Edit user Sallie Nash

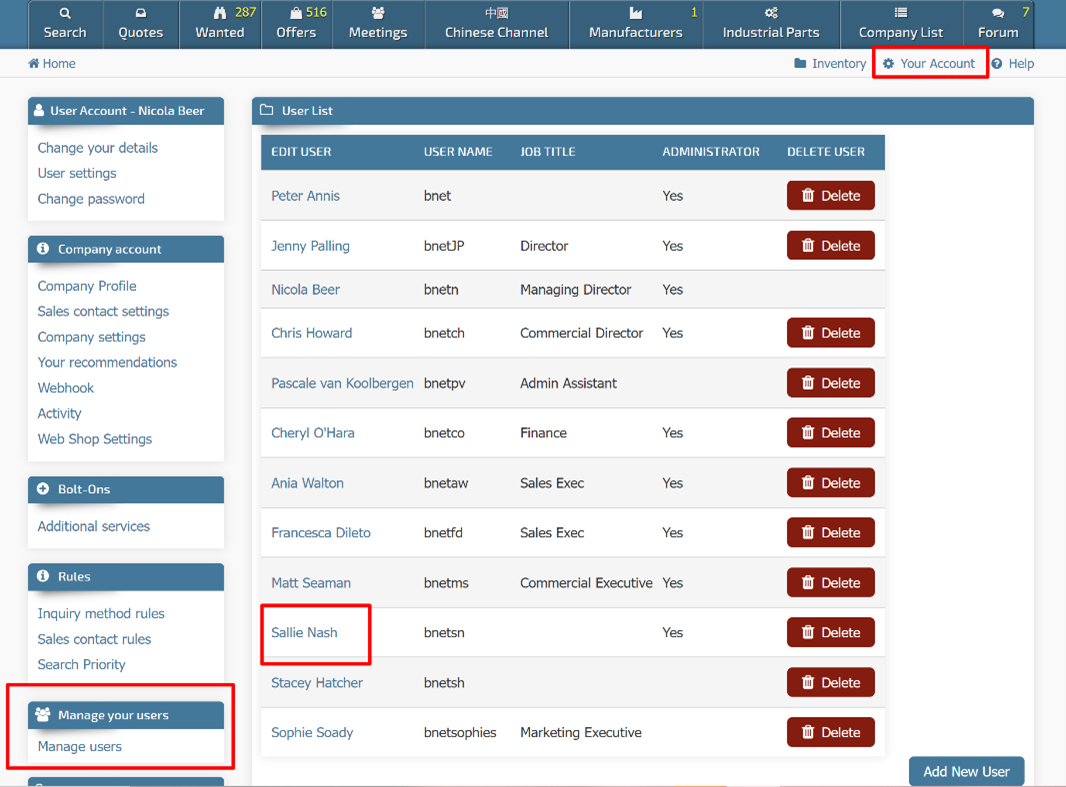304,633
